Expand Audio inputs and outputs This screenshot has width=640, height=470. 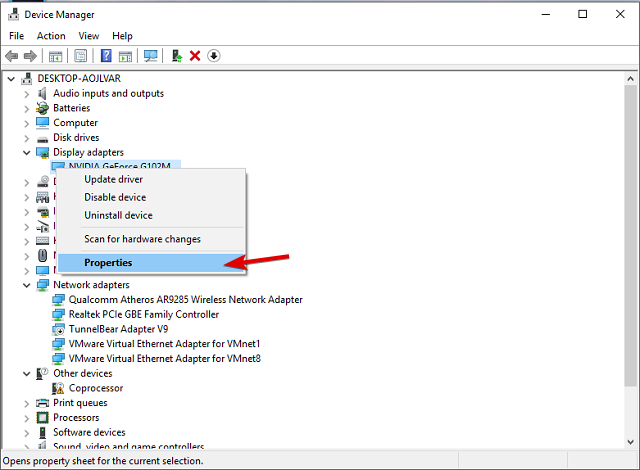tap(27, 94)
